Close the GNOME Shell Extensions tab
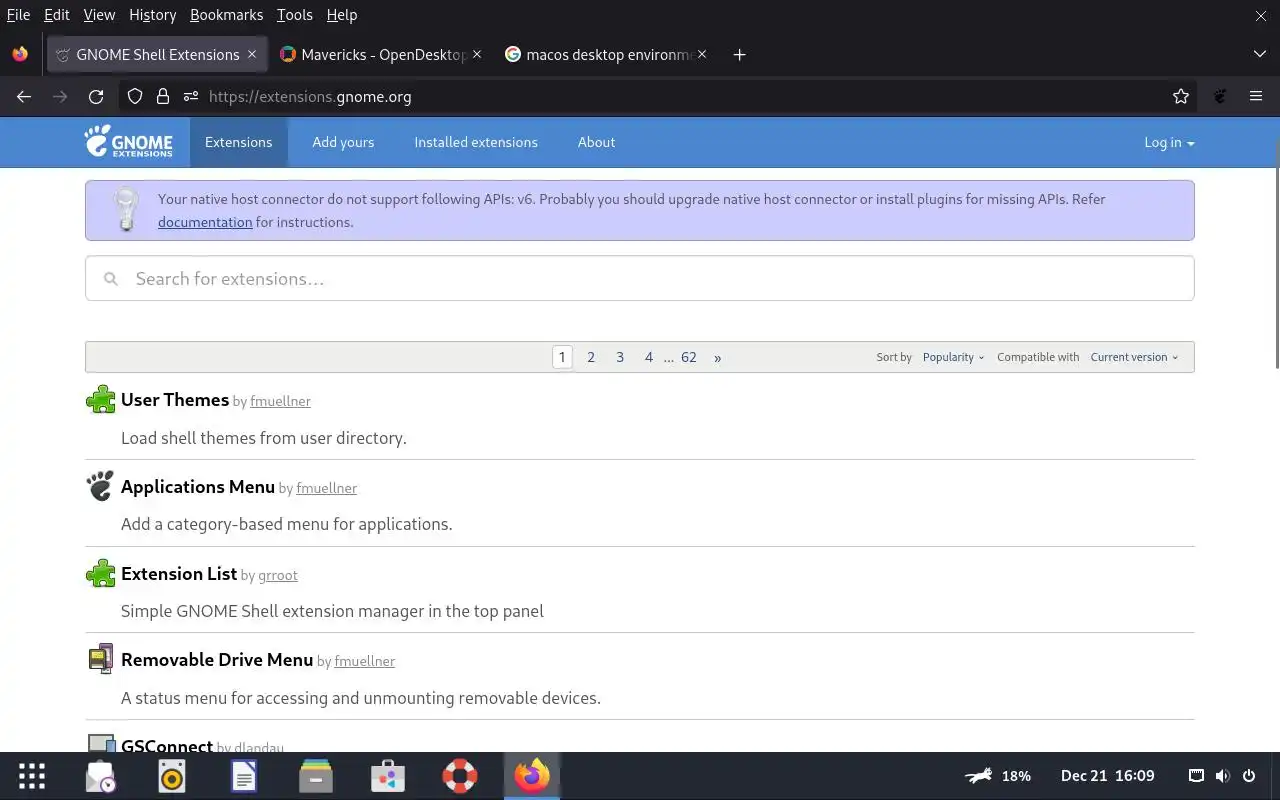Screen dimensions: 1280x800 pos(252,54)
